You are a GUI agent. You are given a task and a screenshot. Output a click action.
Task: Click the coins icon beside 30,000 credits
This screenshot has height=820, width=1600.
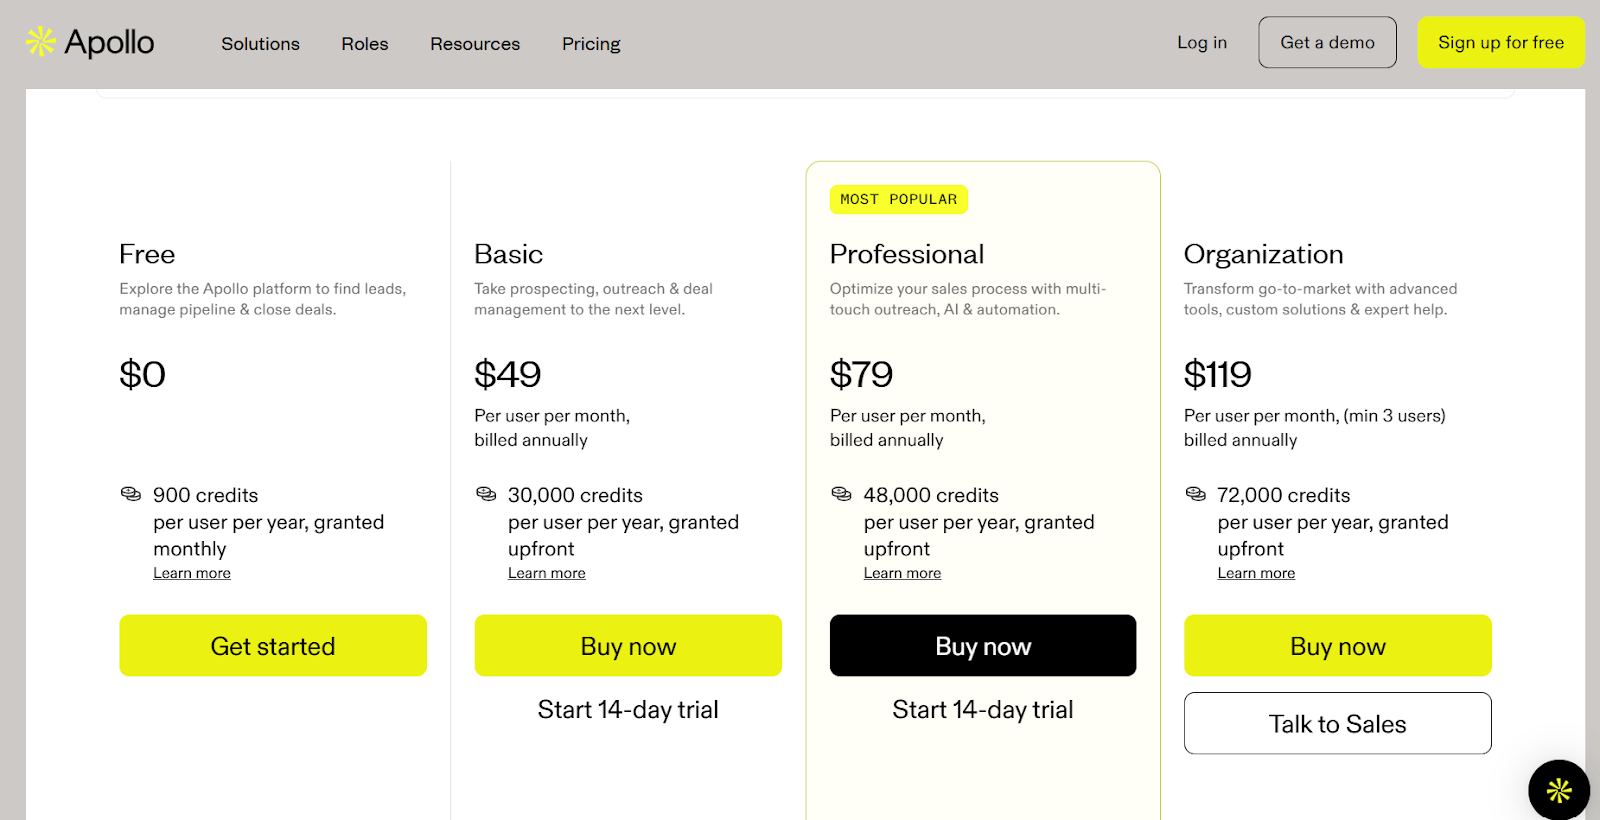click(x=486, y=494)
